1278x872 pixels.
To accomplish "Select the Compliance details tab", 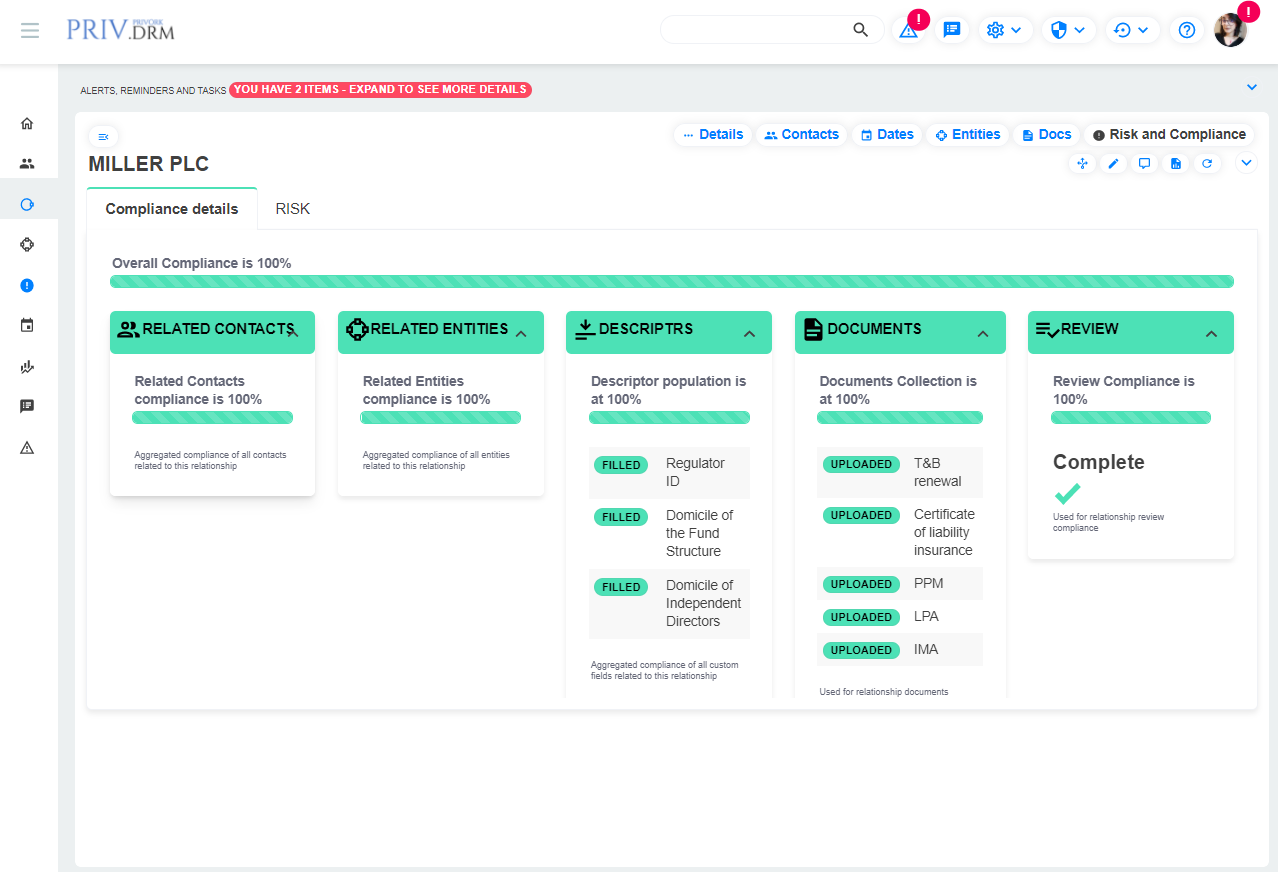I will click(172, 209).
